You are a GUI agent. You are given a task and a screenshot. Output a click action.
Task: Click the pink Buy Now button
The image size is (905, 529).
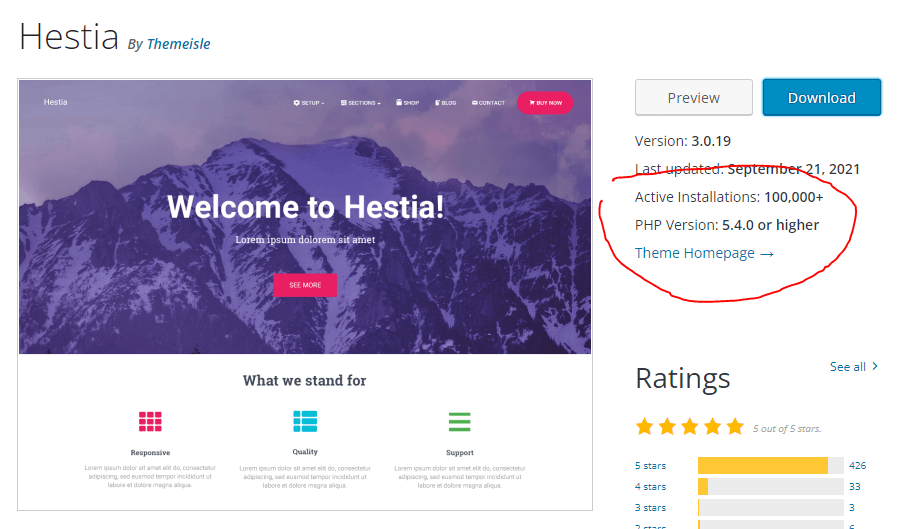click(x=545, y=103)
